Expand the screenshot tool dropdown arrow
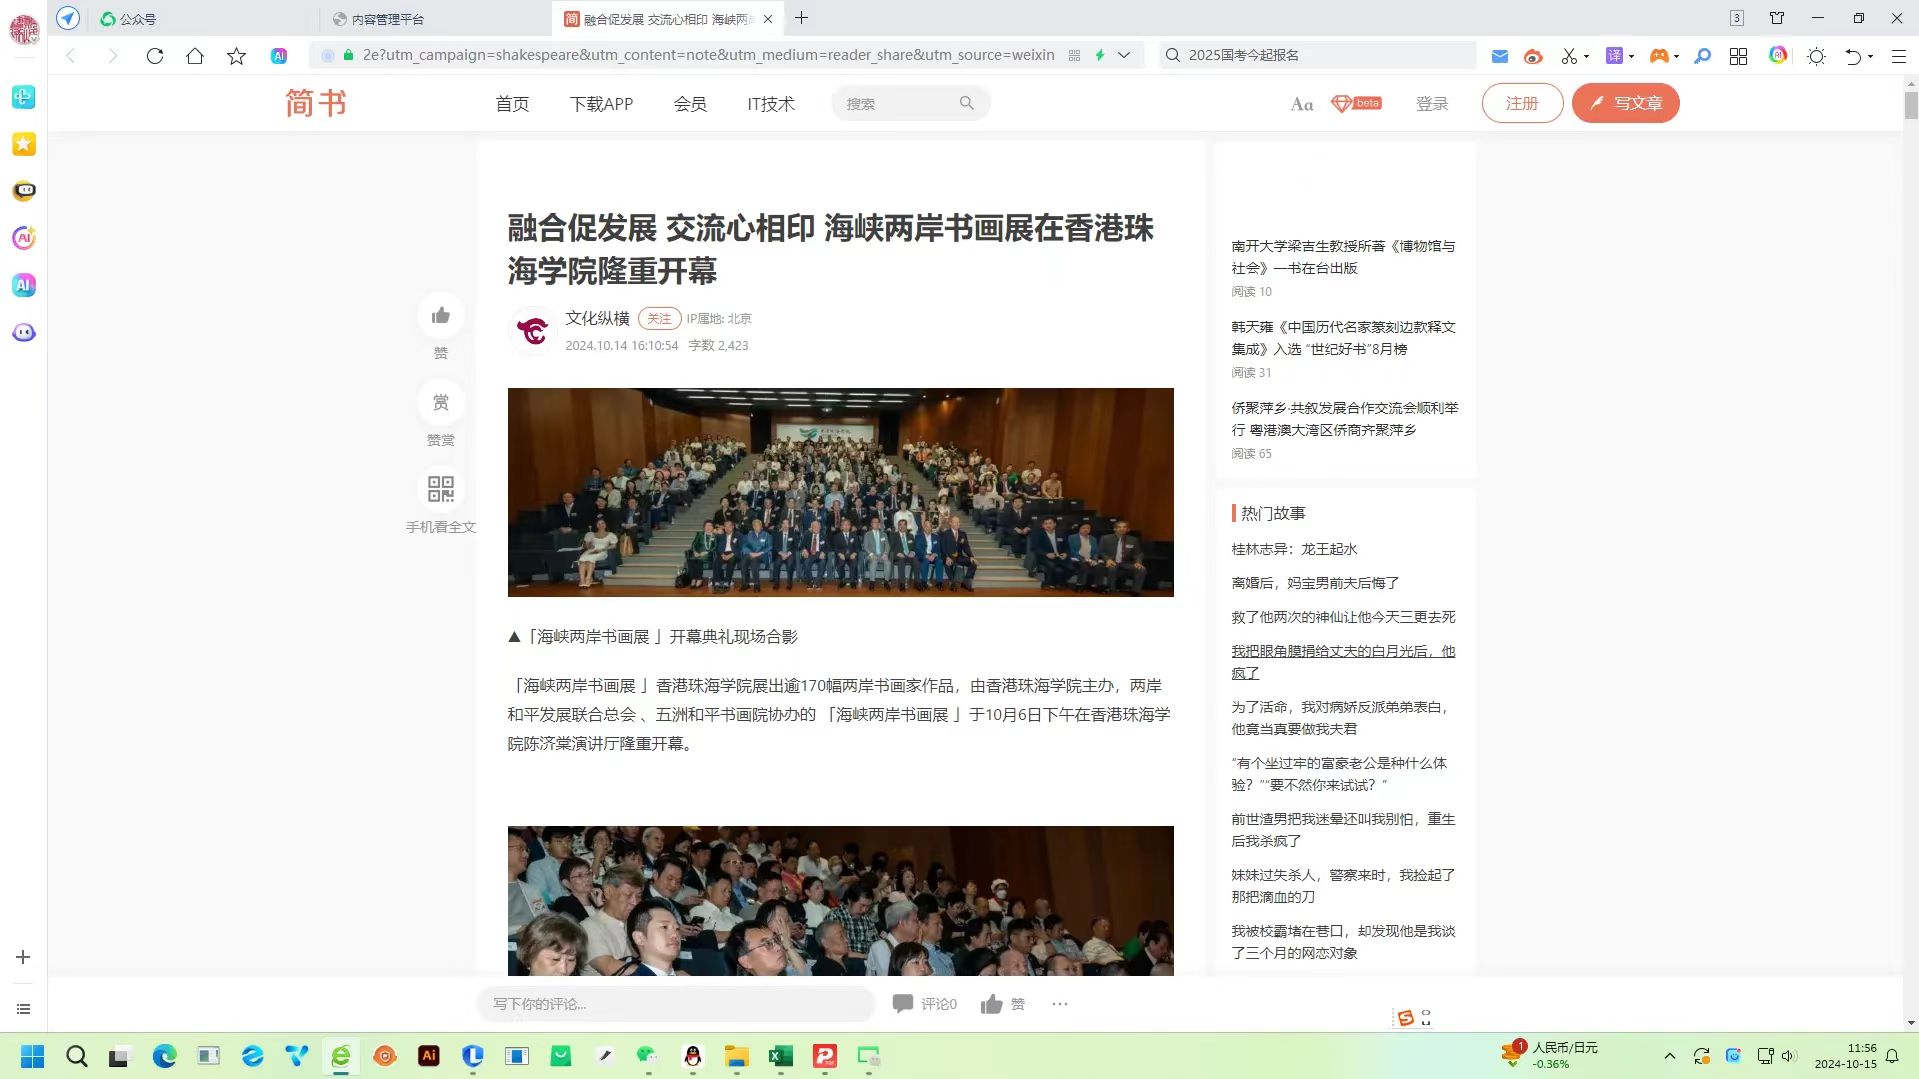The height and width of the screenshot is (1079, 1919). (x=1586, y=57)
